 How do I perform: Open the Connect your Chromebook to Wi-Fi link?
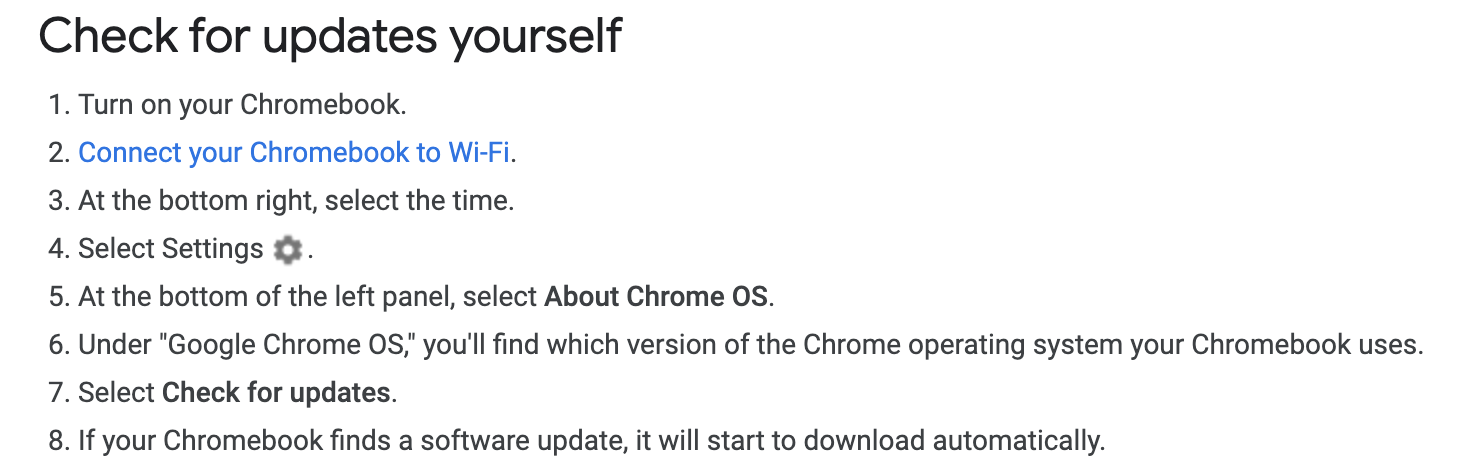pyautogui.click(x=294, y=153)
